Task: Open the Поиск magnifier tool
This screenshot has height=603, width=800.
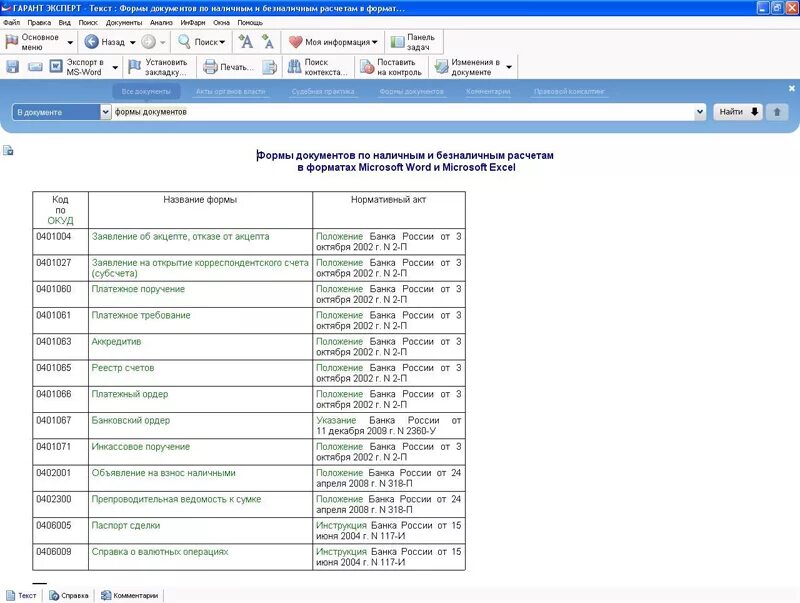Action: click(184, 42)
